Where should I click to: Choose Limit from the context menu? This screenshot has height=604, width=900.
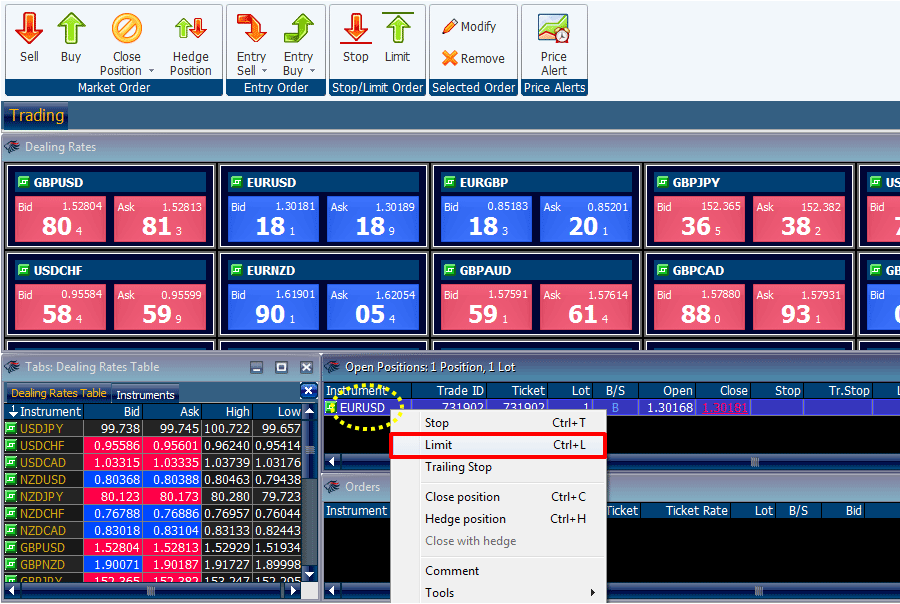498,445
